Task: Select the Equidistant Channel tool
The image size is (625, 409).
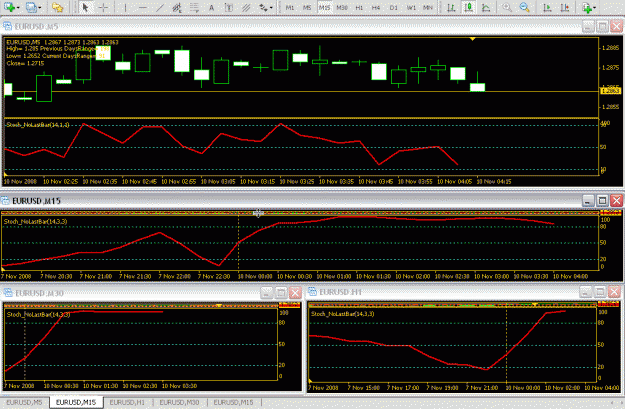Action: click(177, 7)
